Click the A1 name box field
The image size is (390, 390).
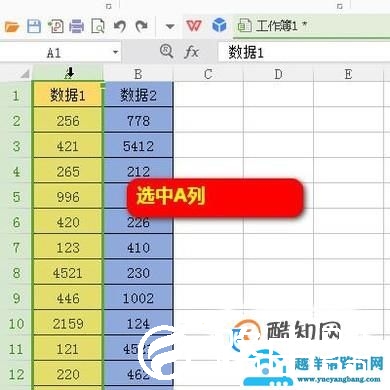point(55,53)
